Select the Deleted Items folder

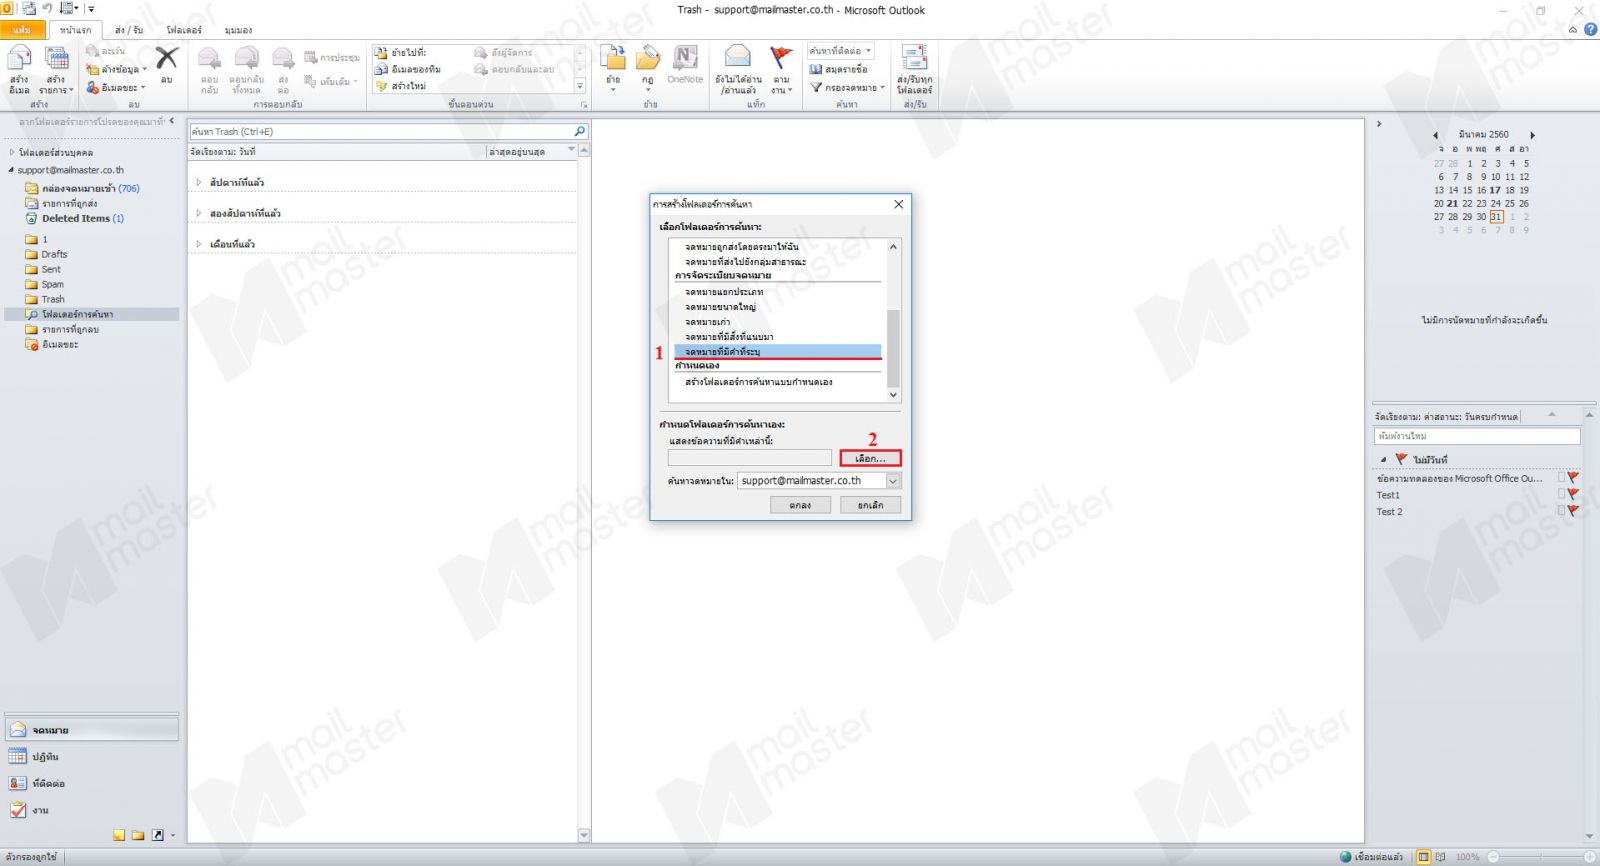(75, 218)
